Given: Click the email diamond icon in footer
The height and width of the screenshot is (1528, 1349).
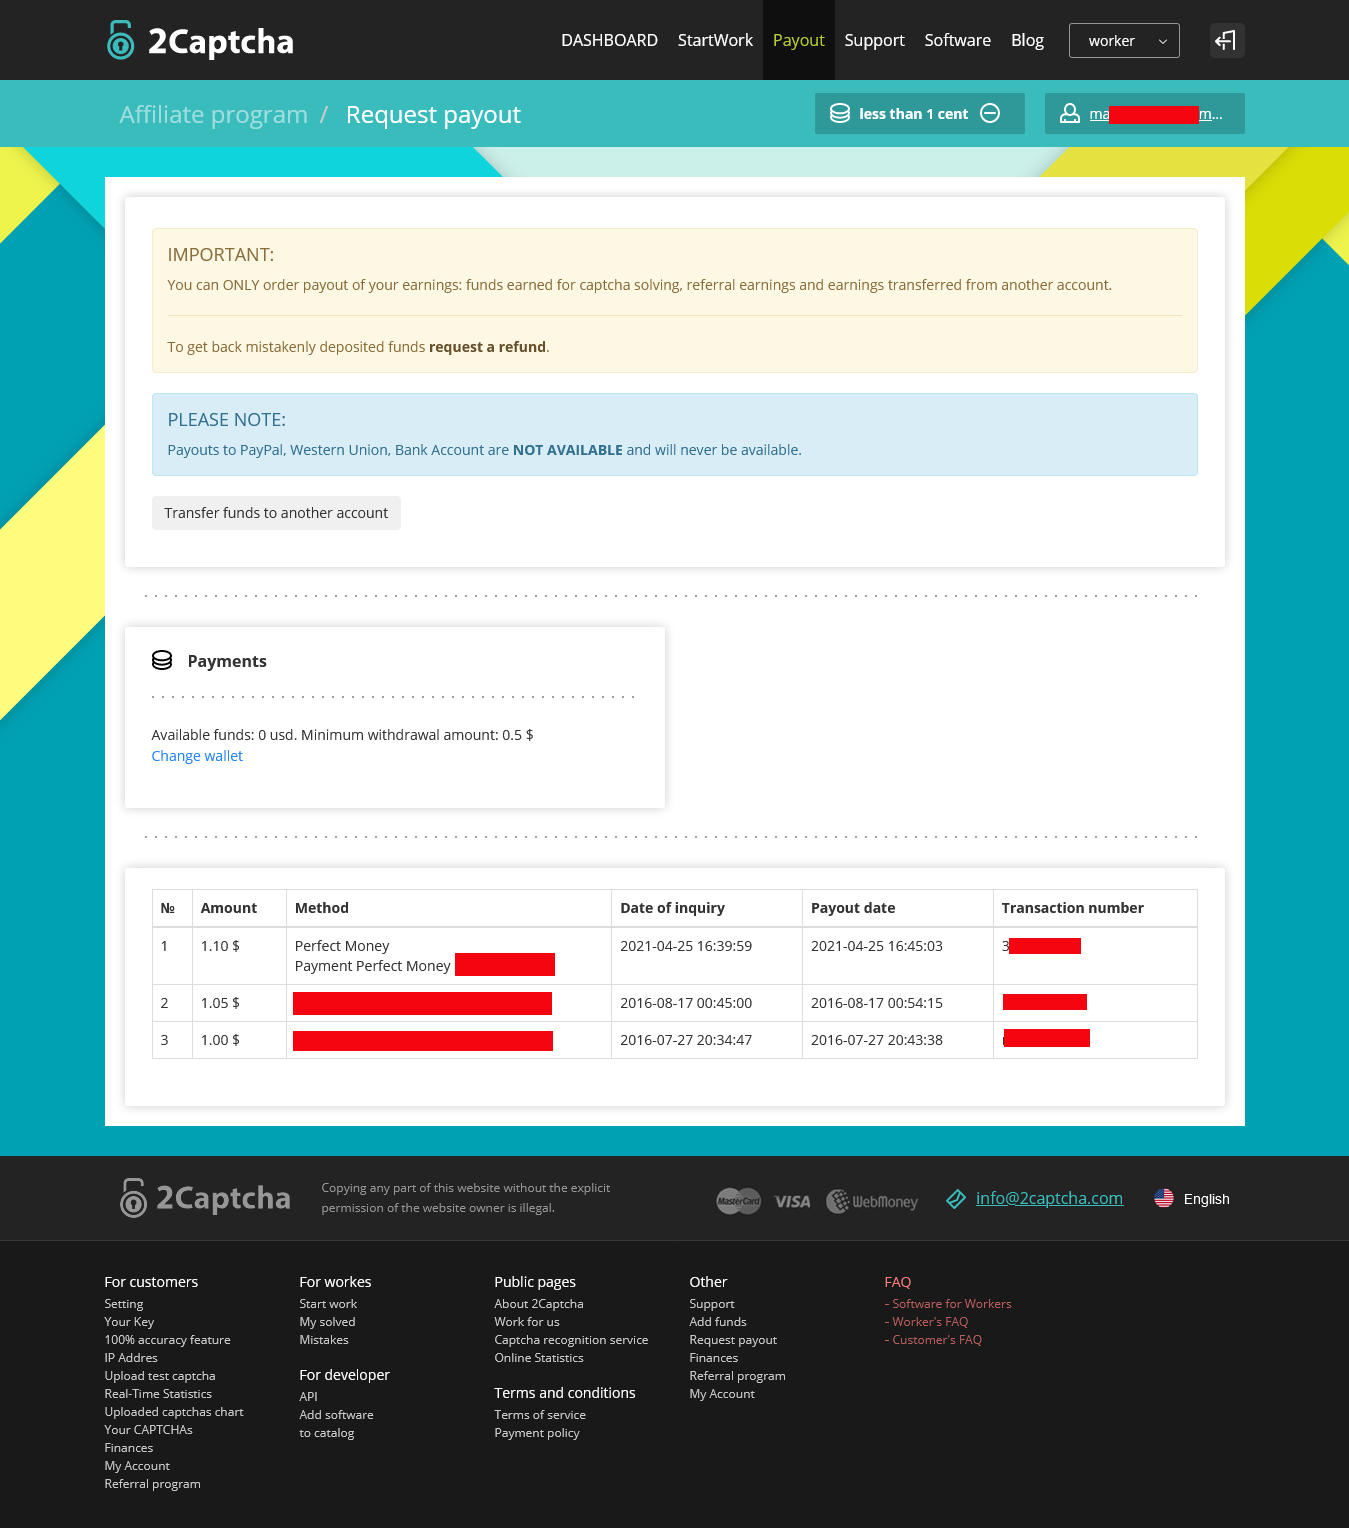Looking at the screenshot, I should [956, 1198].
